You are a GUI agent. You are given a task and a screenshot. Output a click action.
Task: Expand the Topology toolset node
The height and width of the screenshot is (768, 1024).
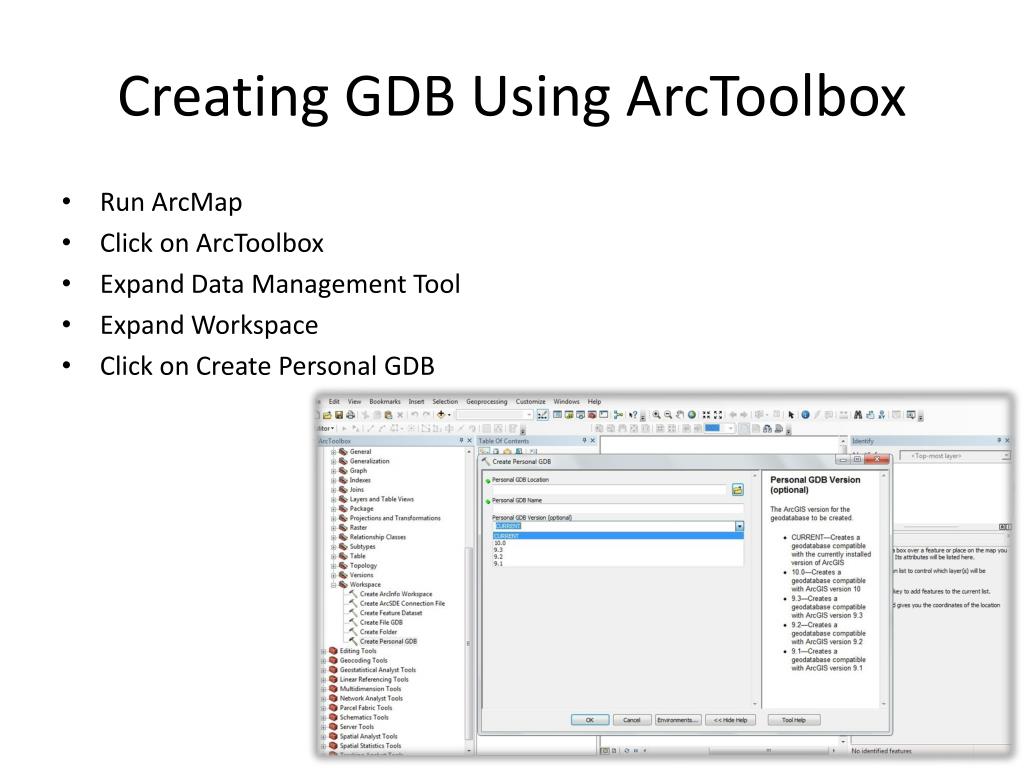(x=333, y=566)
